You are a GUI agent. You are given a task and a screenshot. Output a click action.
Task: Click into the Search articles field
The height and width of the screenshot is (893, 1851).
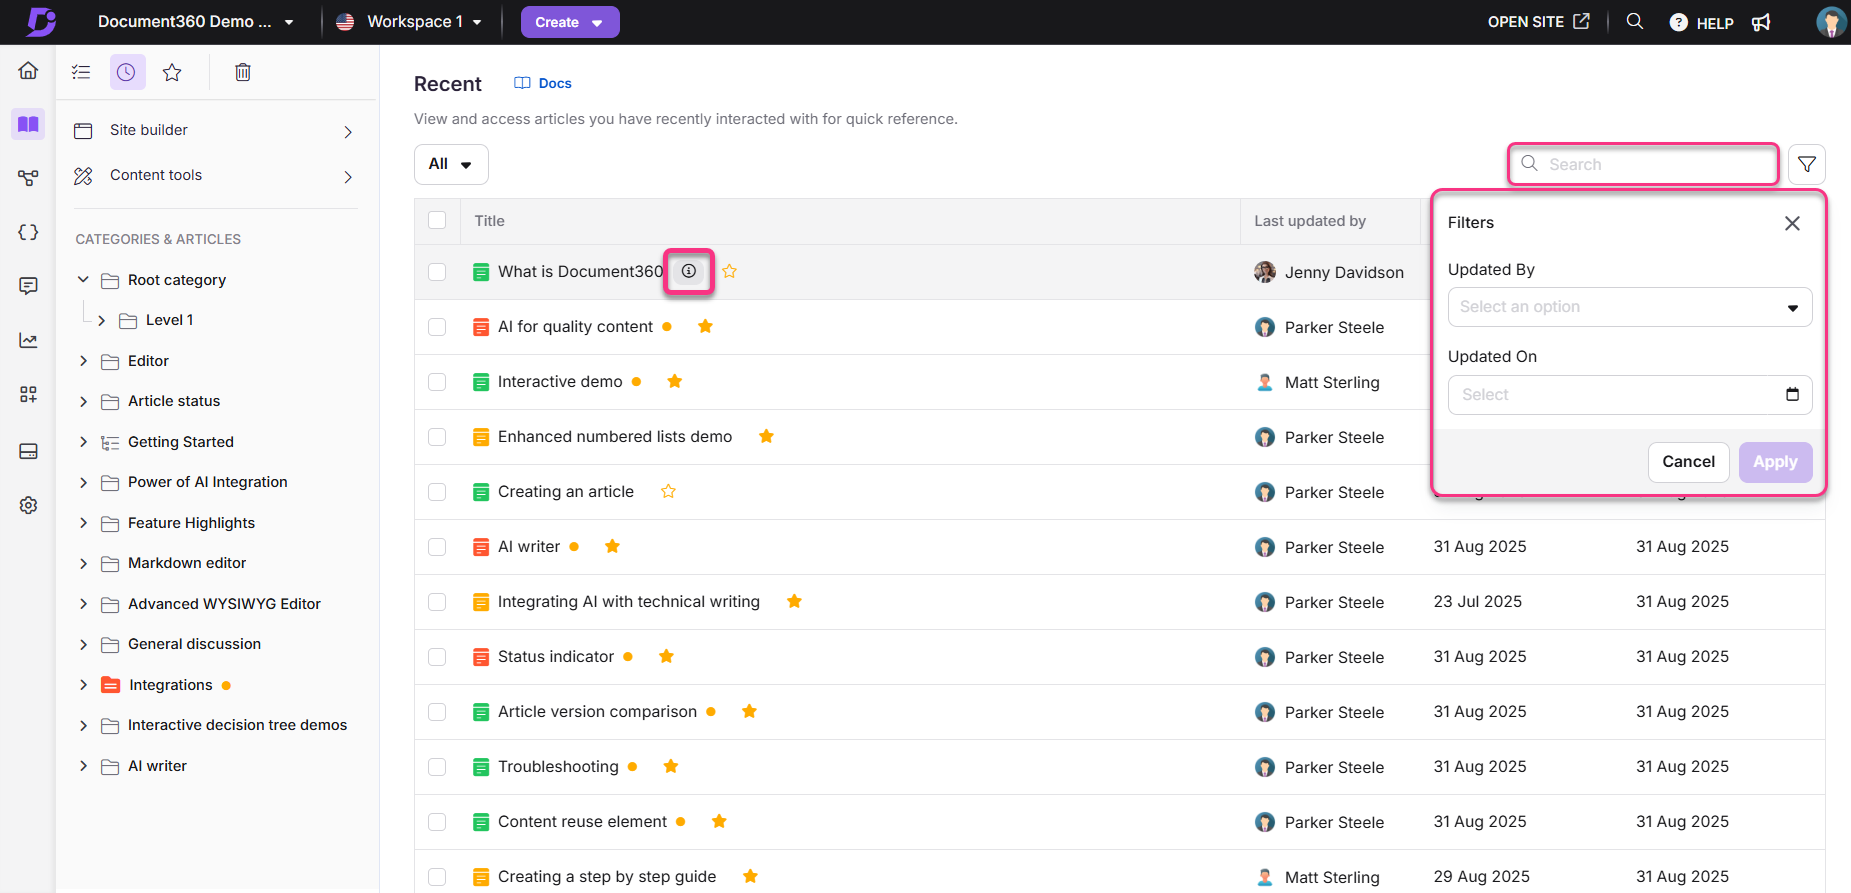(x=1643, y=164)
